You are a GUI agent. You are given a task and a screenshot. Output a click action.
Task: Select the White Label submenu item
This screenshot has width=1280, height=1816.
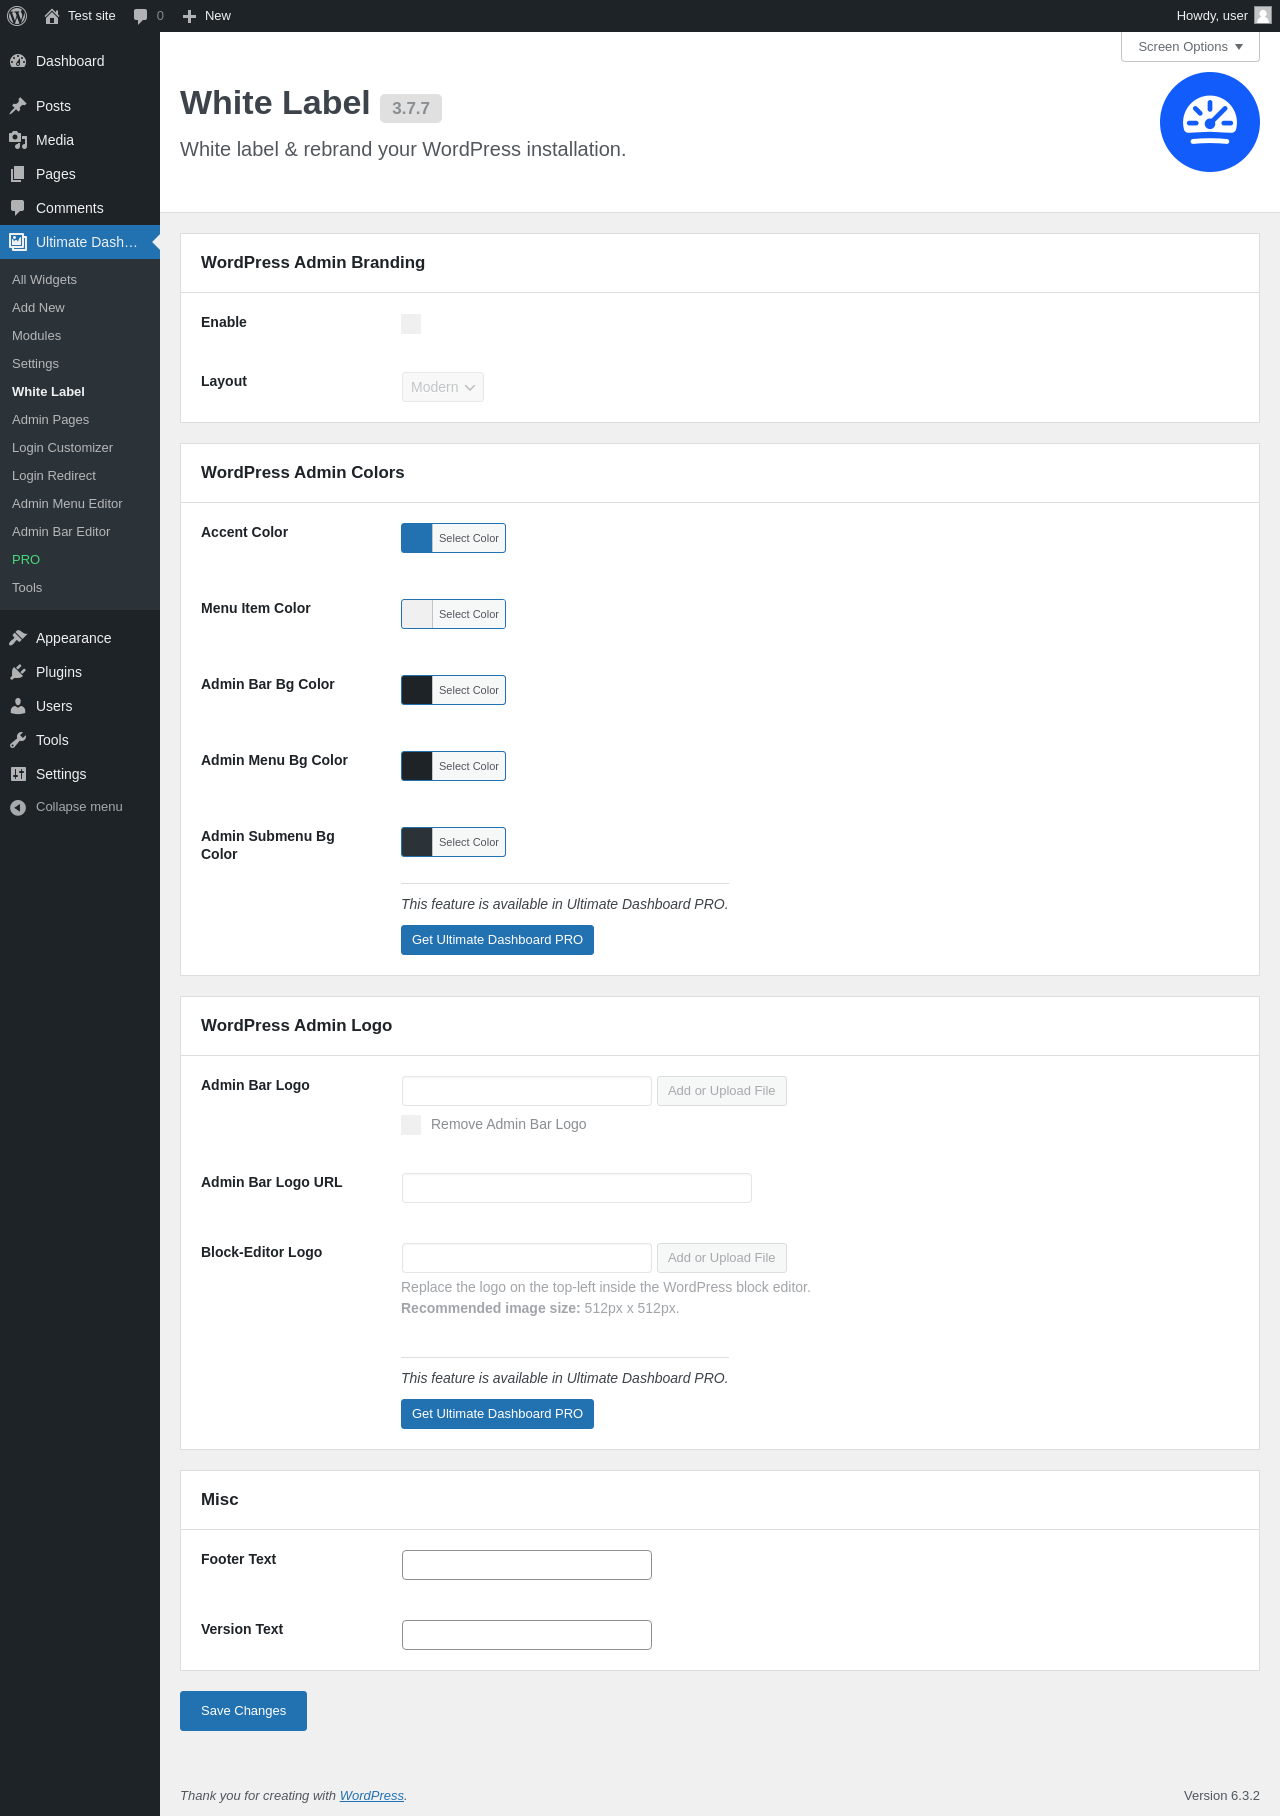[48, 392]
